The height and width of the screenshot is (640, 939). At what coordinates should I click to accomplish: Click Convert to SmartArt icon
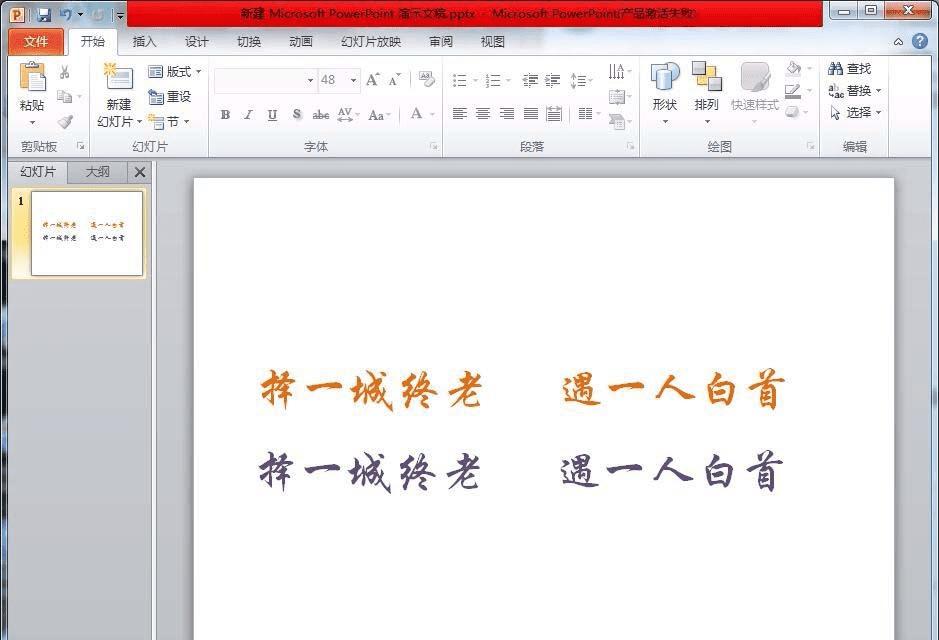pos(616,122)
